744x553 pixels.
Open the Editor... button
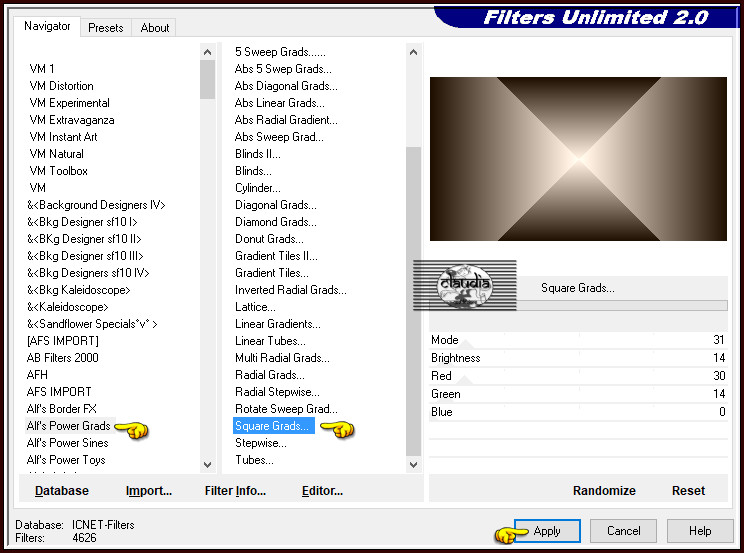click(322, 491)
